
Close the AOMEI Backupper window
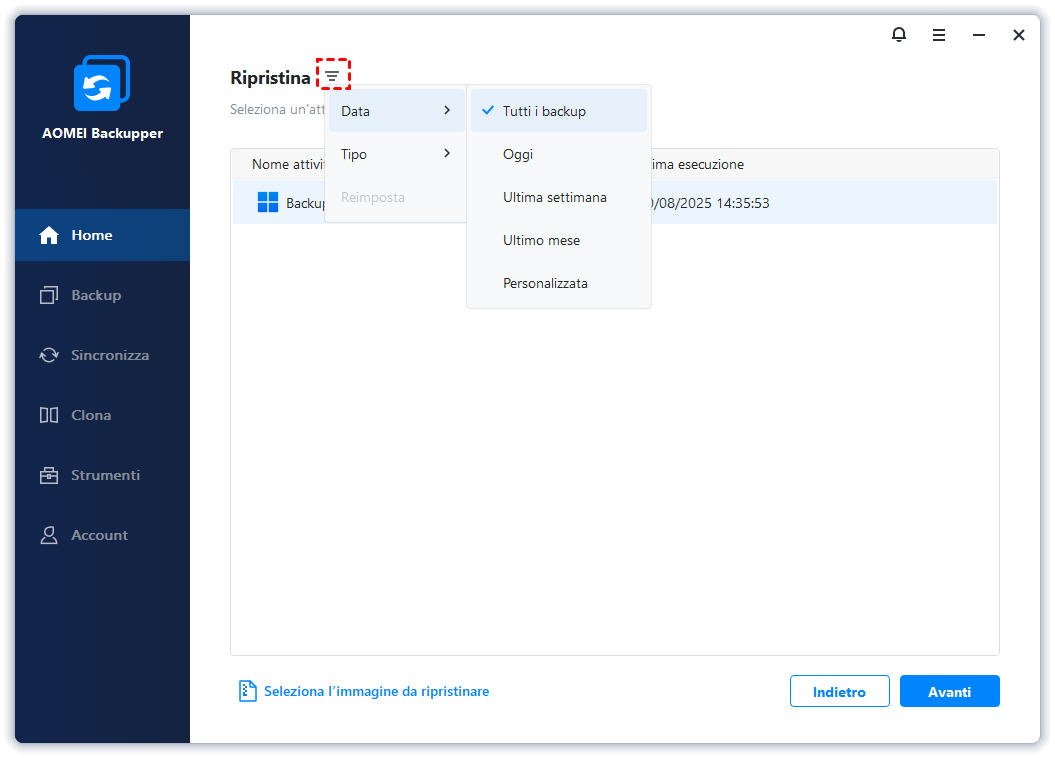pyautogui.click(x=1019, y=35)
